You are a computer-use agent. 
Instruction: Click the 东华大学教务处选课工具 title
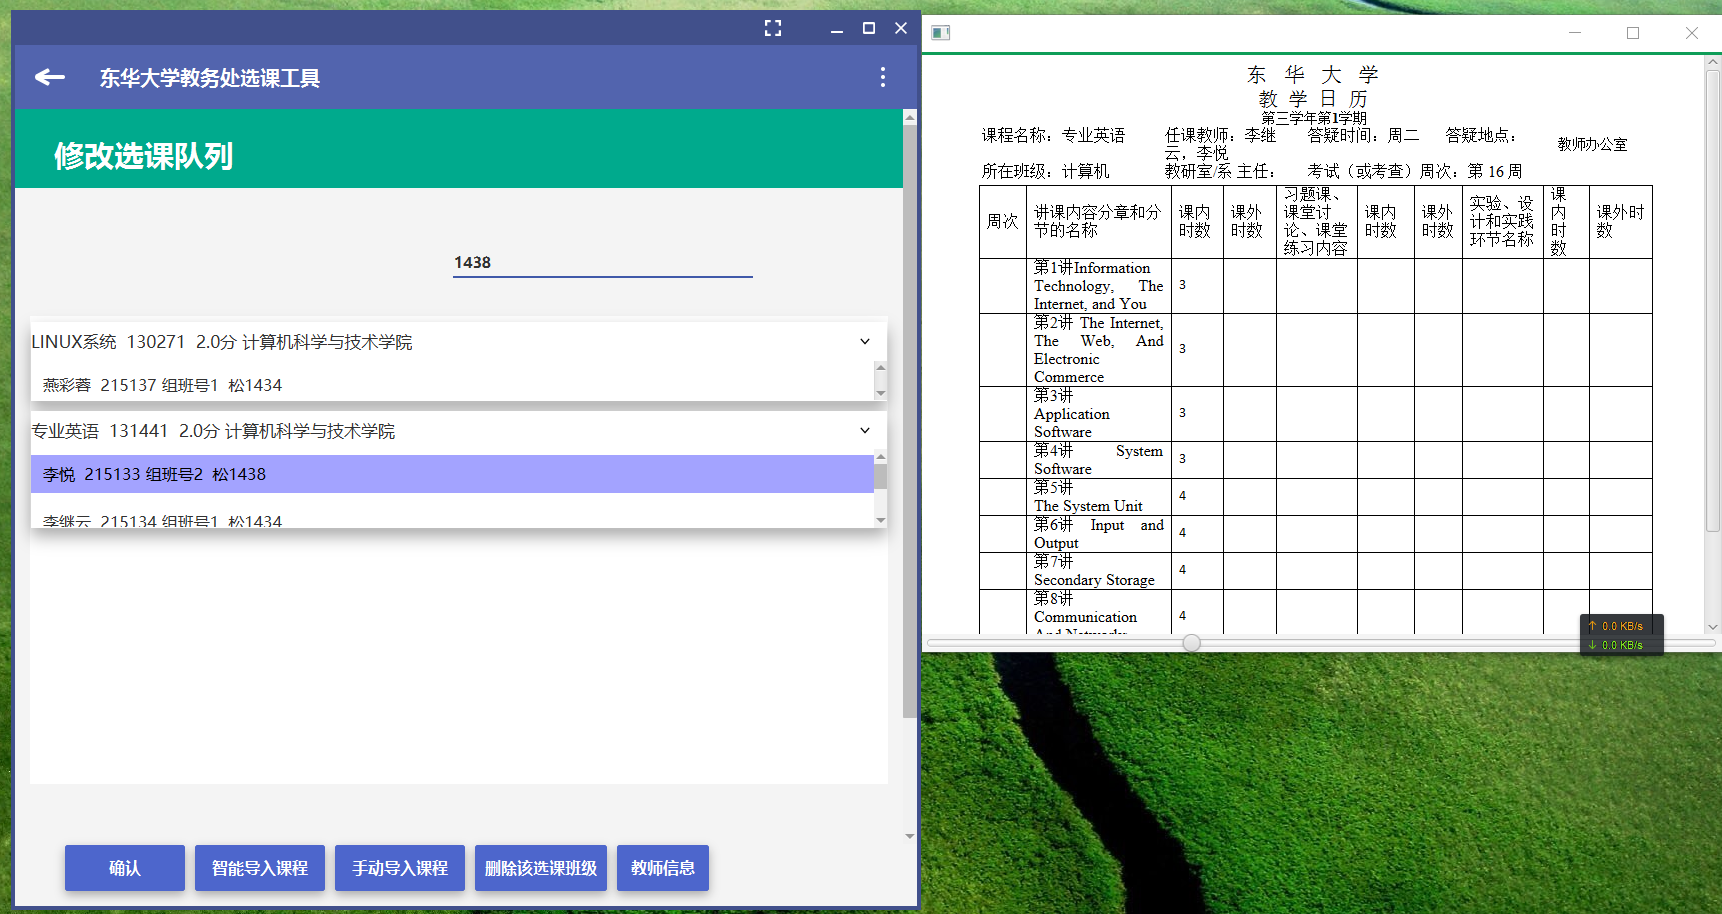point(210,78)
